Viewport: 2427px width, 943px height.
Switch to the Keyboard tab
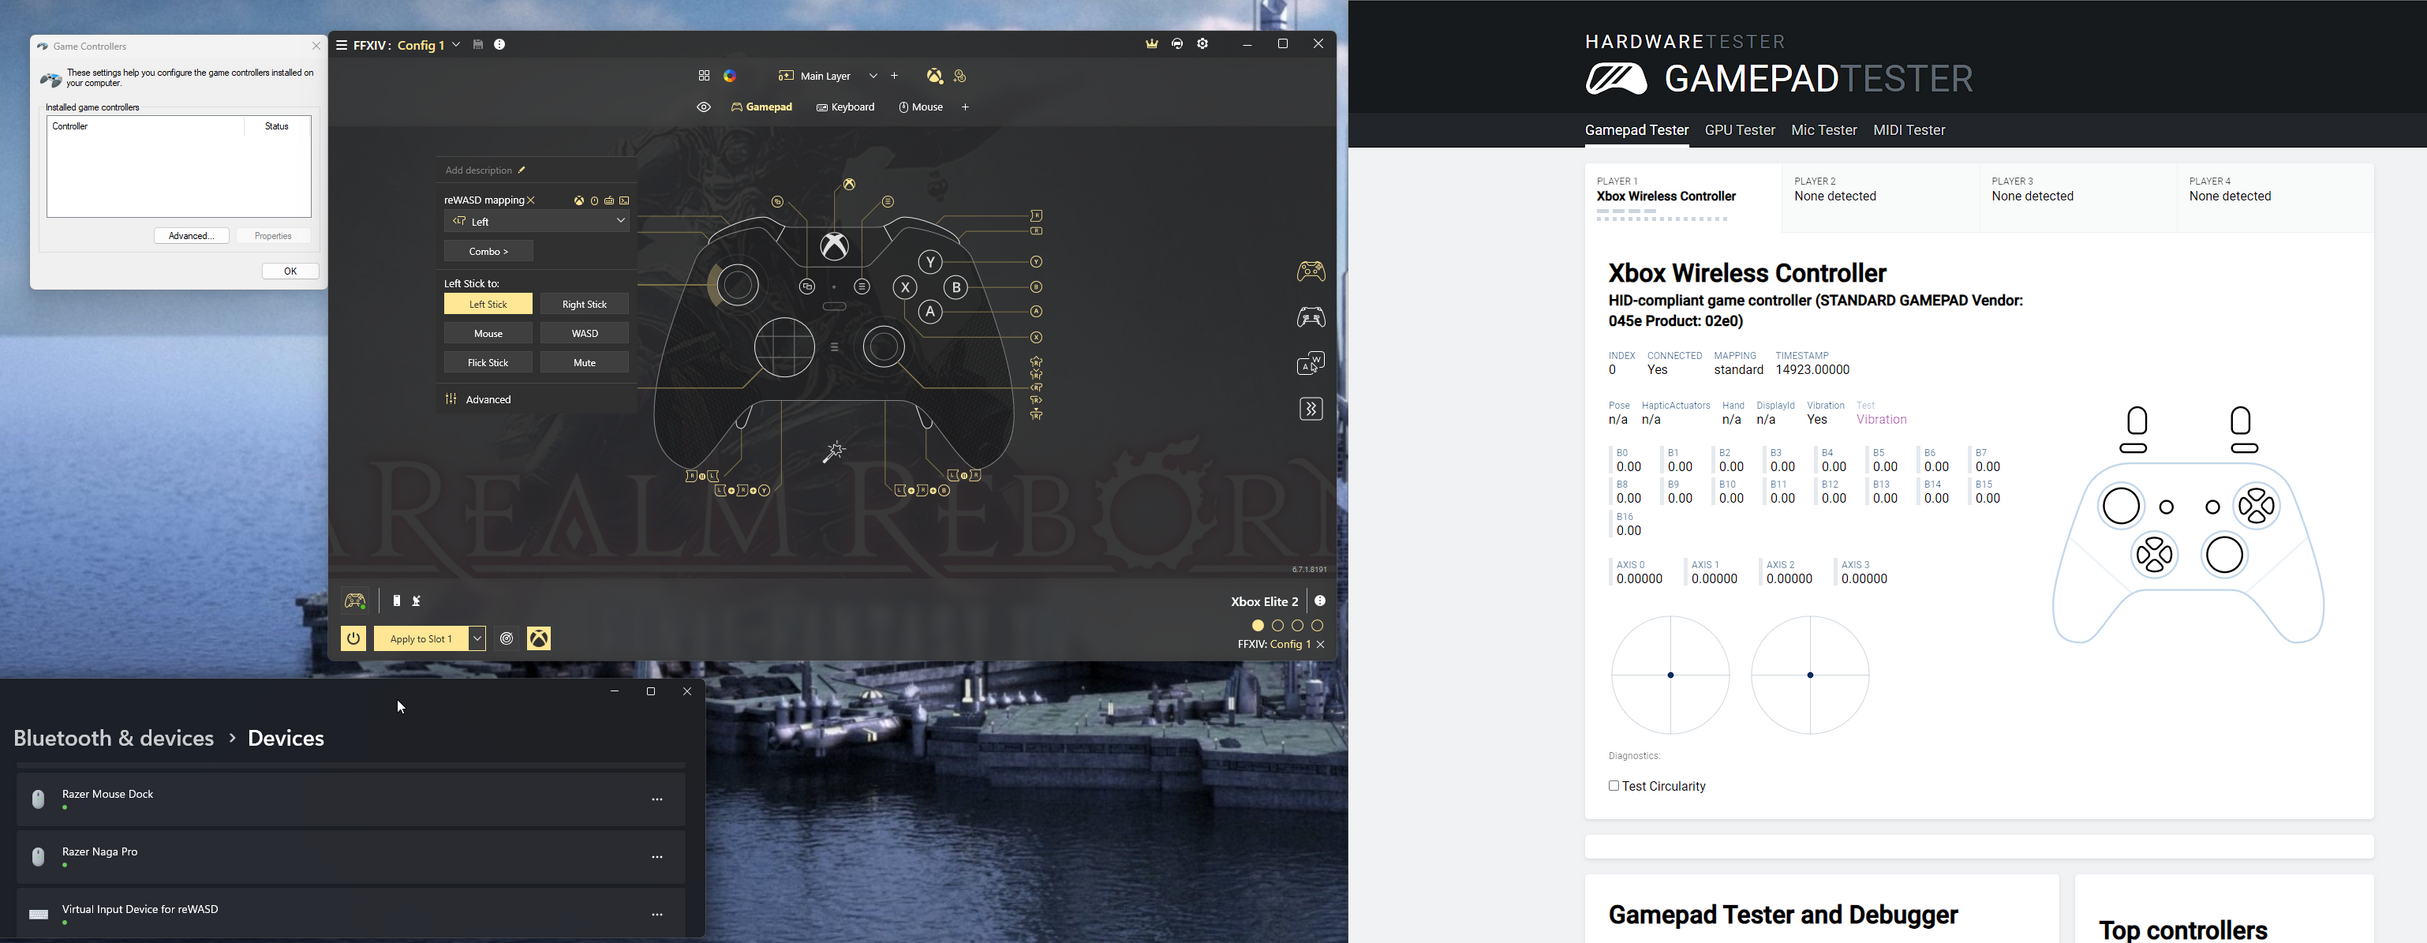pos(845,107)
